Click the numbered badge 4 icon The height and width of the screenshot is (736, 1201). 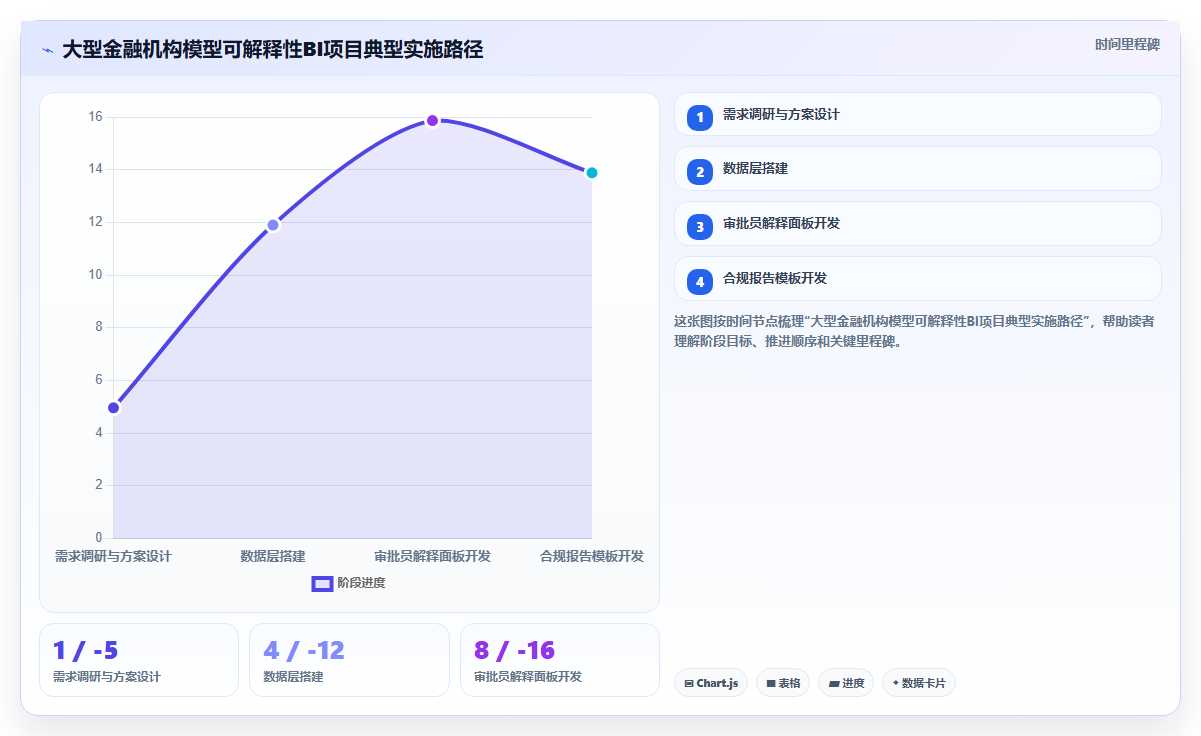pyautogui.click(x=700, y=282)
